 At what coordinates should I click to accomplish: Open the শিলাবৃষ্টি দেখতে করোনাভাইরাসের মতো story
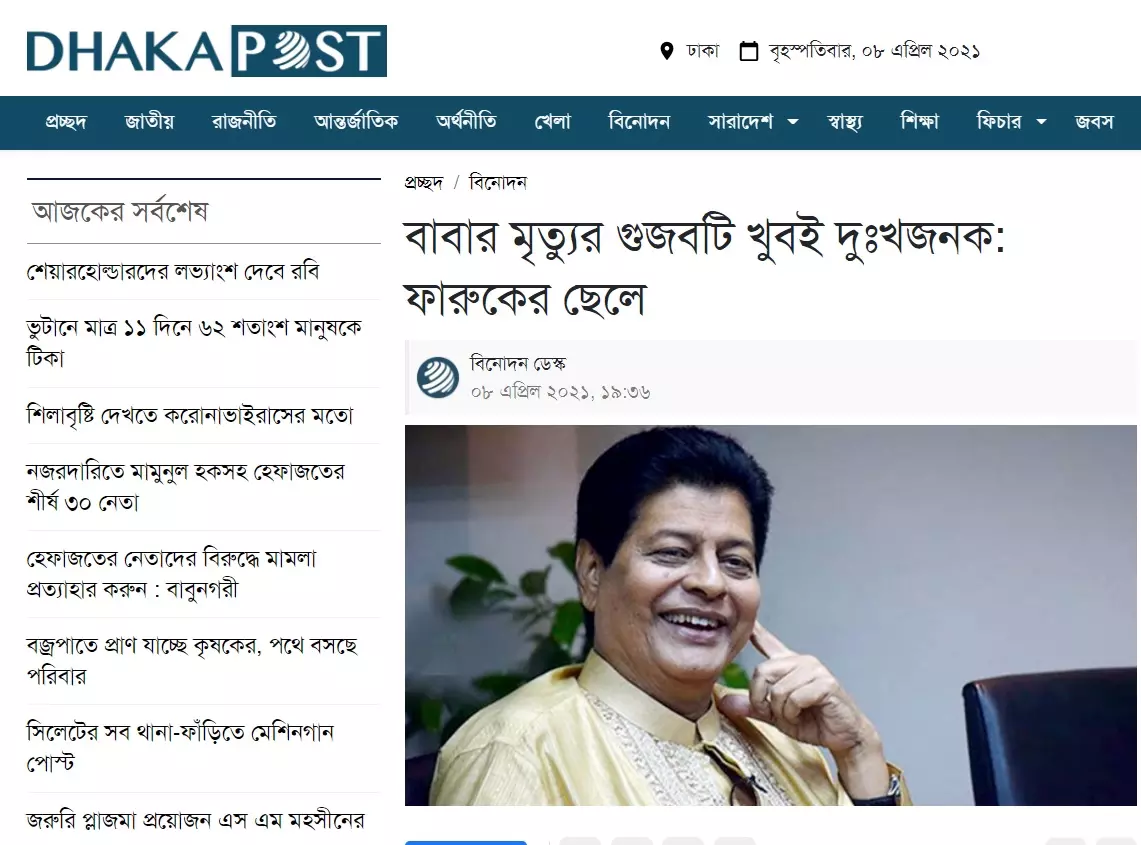190,415
